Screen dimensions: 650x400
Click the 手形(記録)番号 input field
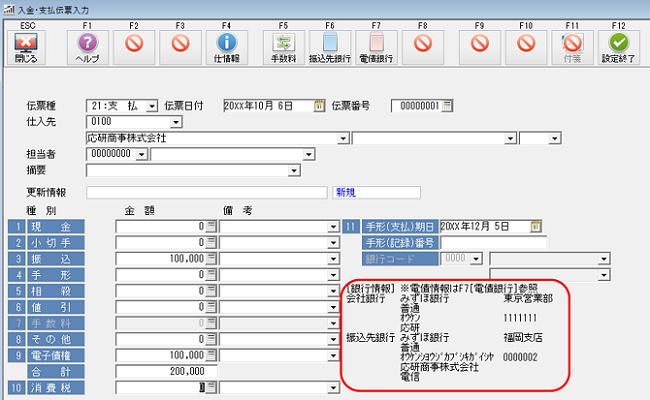[494, 243]
